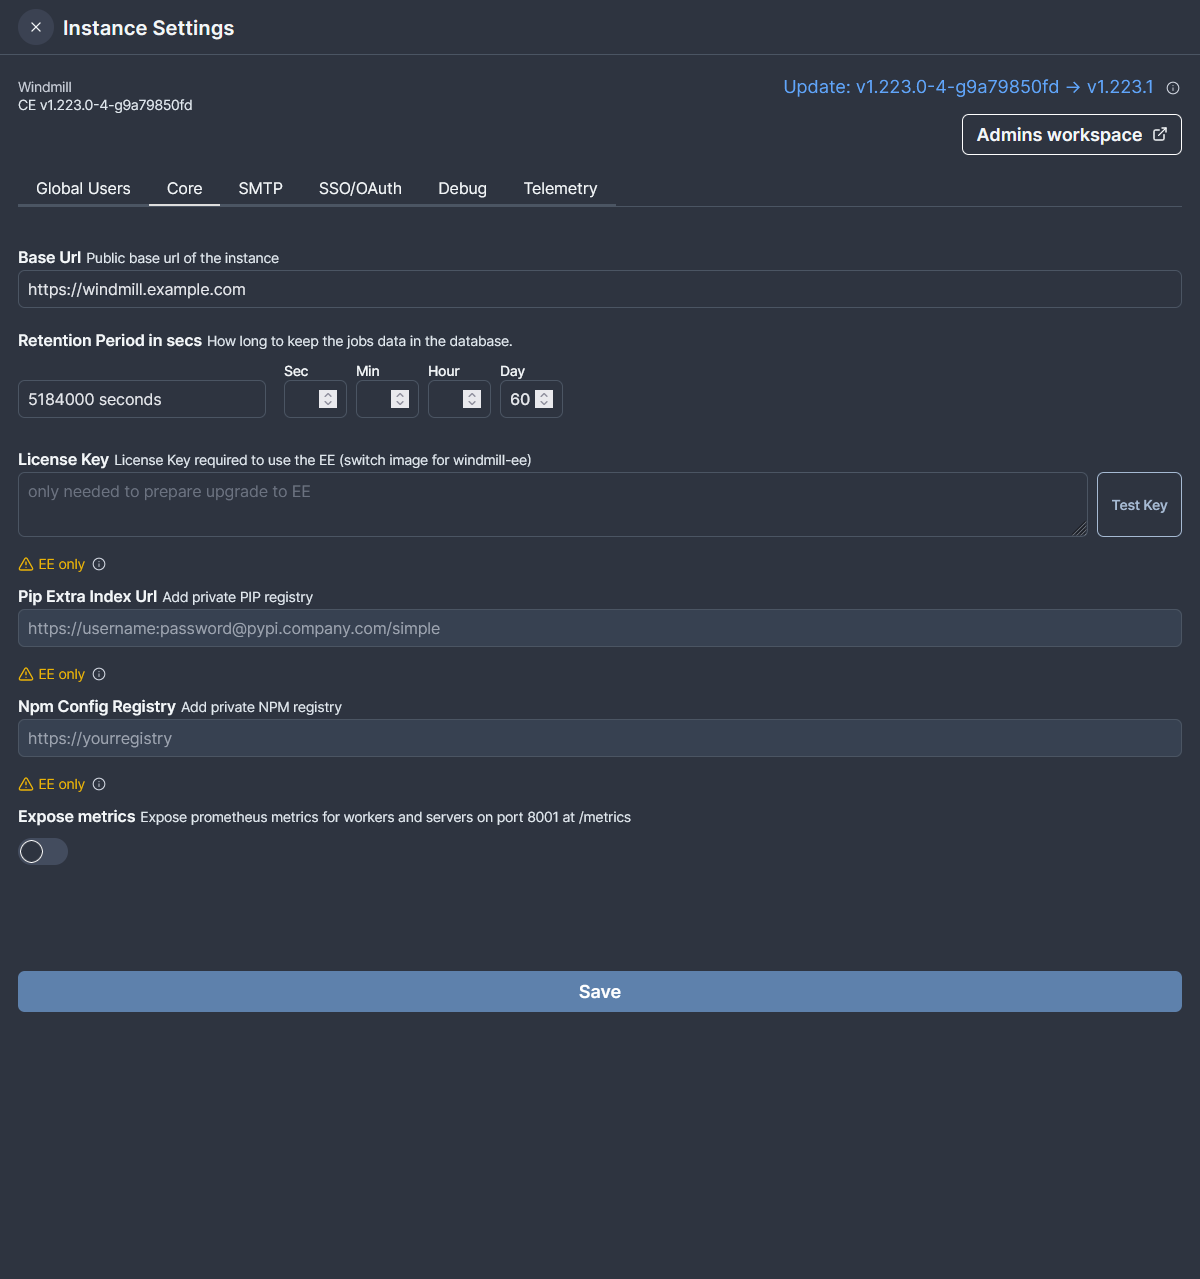The height and width of the screenshot is (1279, 1200).
Task: Click info icon beside Pip EE only warning
Action: [99, 564]
